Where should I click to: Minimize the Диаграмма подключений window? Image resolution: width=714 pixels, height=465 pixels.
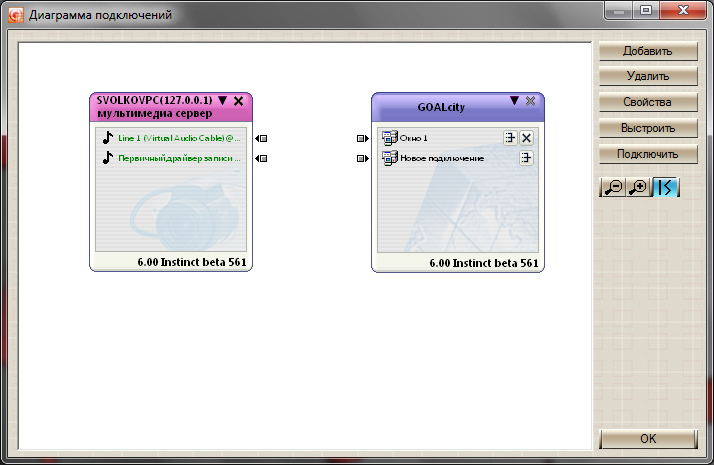[x=619, y=11]
